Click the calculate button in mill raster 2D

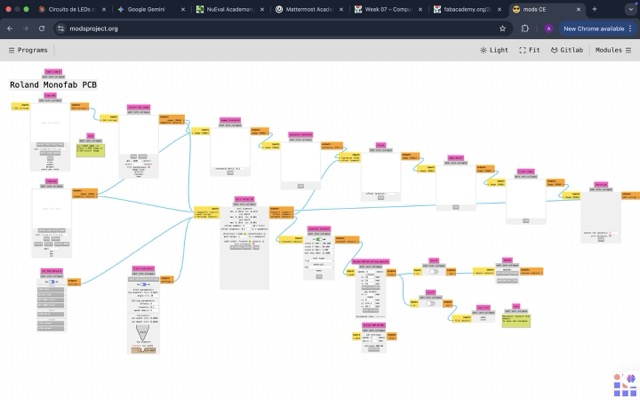(241, 247)
